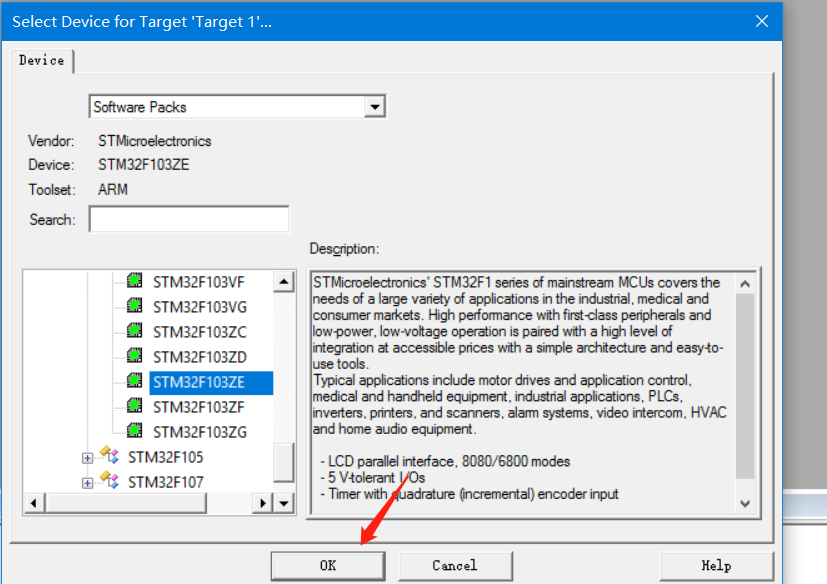Click Description pane scrollbar thumb
Image resolution: width=827 pixels, height=584 pixels.
pos(745,387)
